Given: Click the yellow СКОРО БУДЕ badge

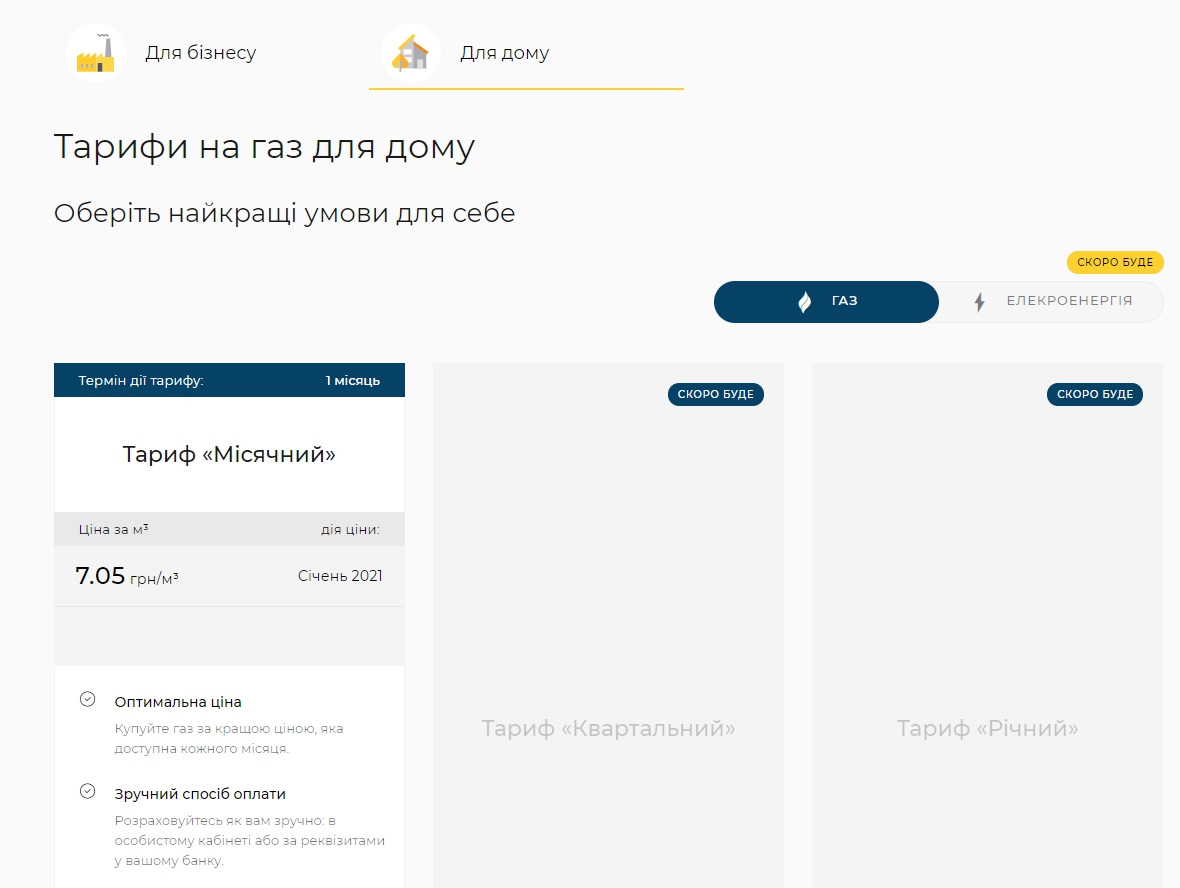Looking at the screenshot, I should click(x=1115, y=262).
